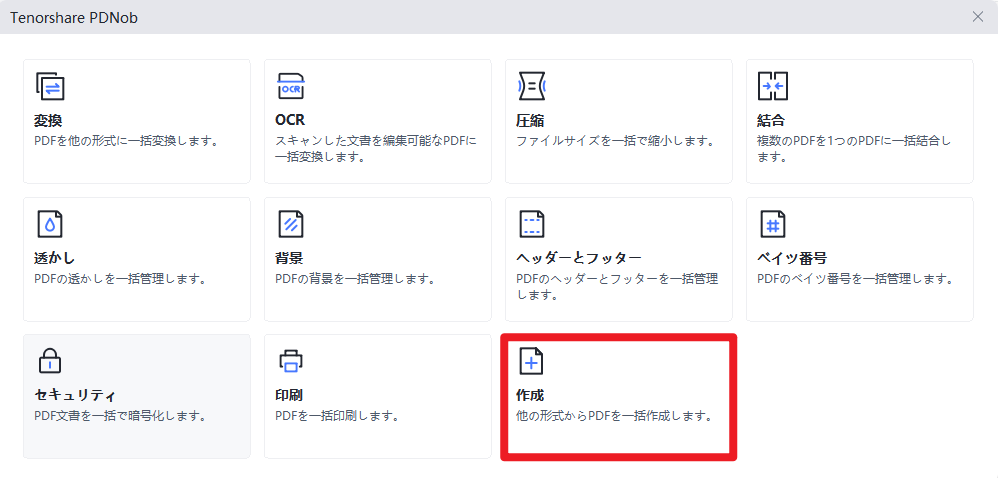Select the ベイツ番号 heading
Screen dimensions: 998x478
pos(792,258)
